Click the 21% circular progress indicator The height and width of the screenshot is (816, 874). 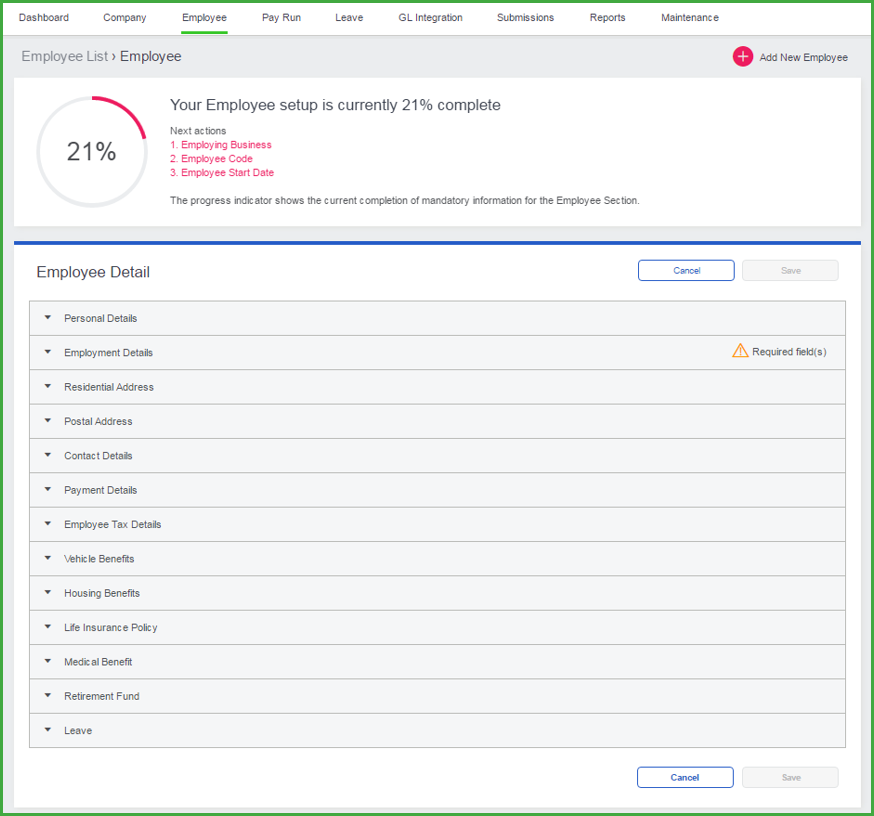pos(91,152)
